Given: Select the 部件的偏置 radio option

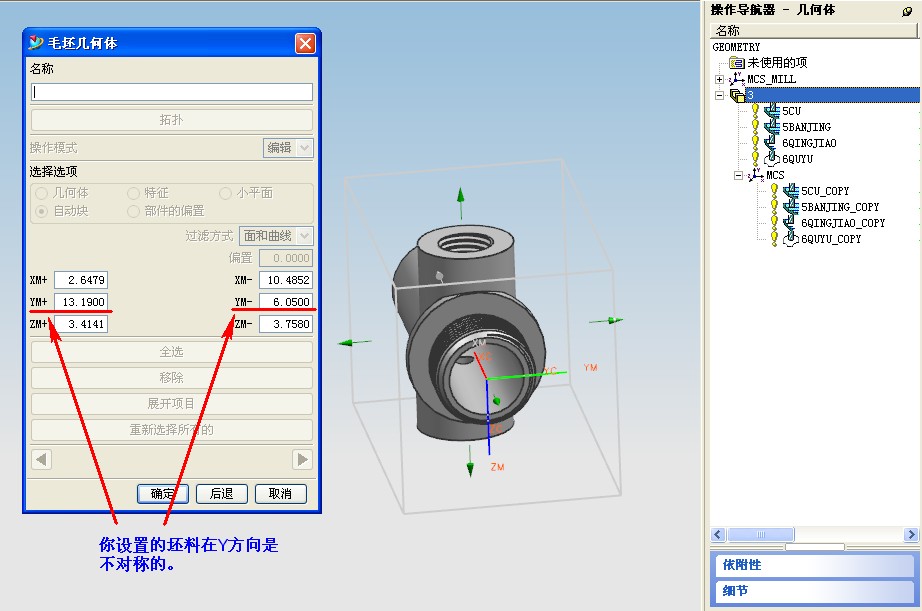Looking at the screenshot, I should tap(133, 211).
